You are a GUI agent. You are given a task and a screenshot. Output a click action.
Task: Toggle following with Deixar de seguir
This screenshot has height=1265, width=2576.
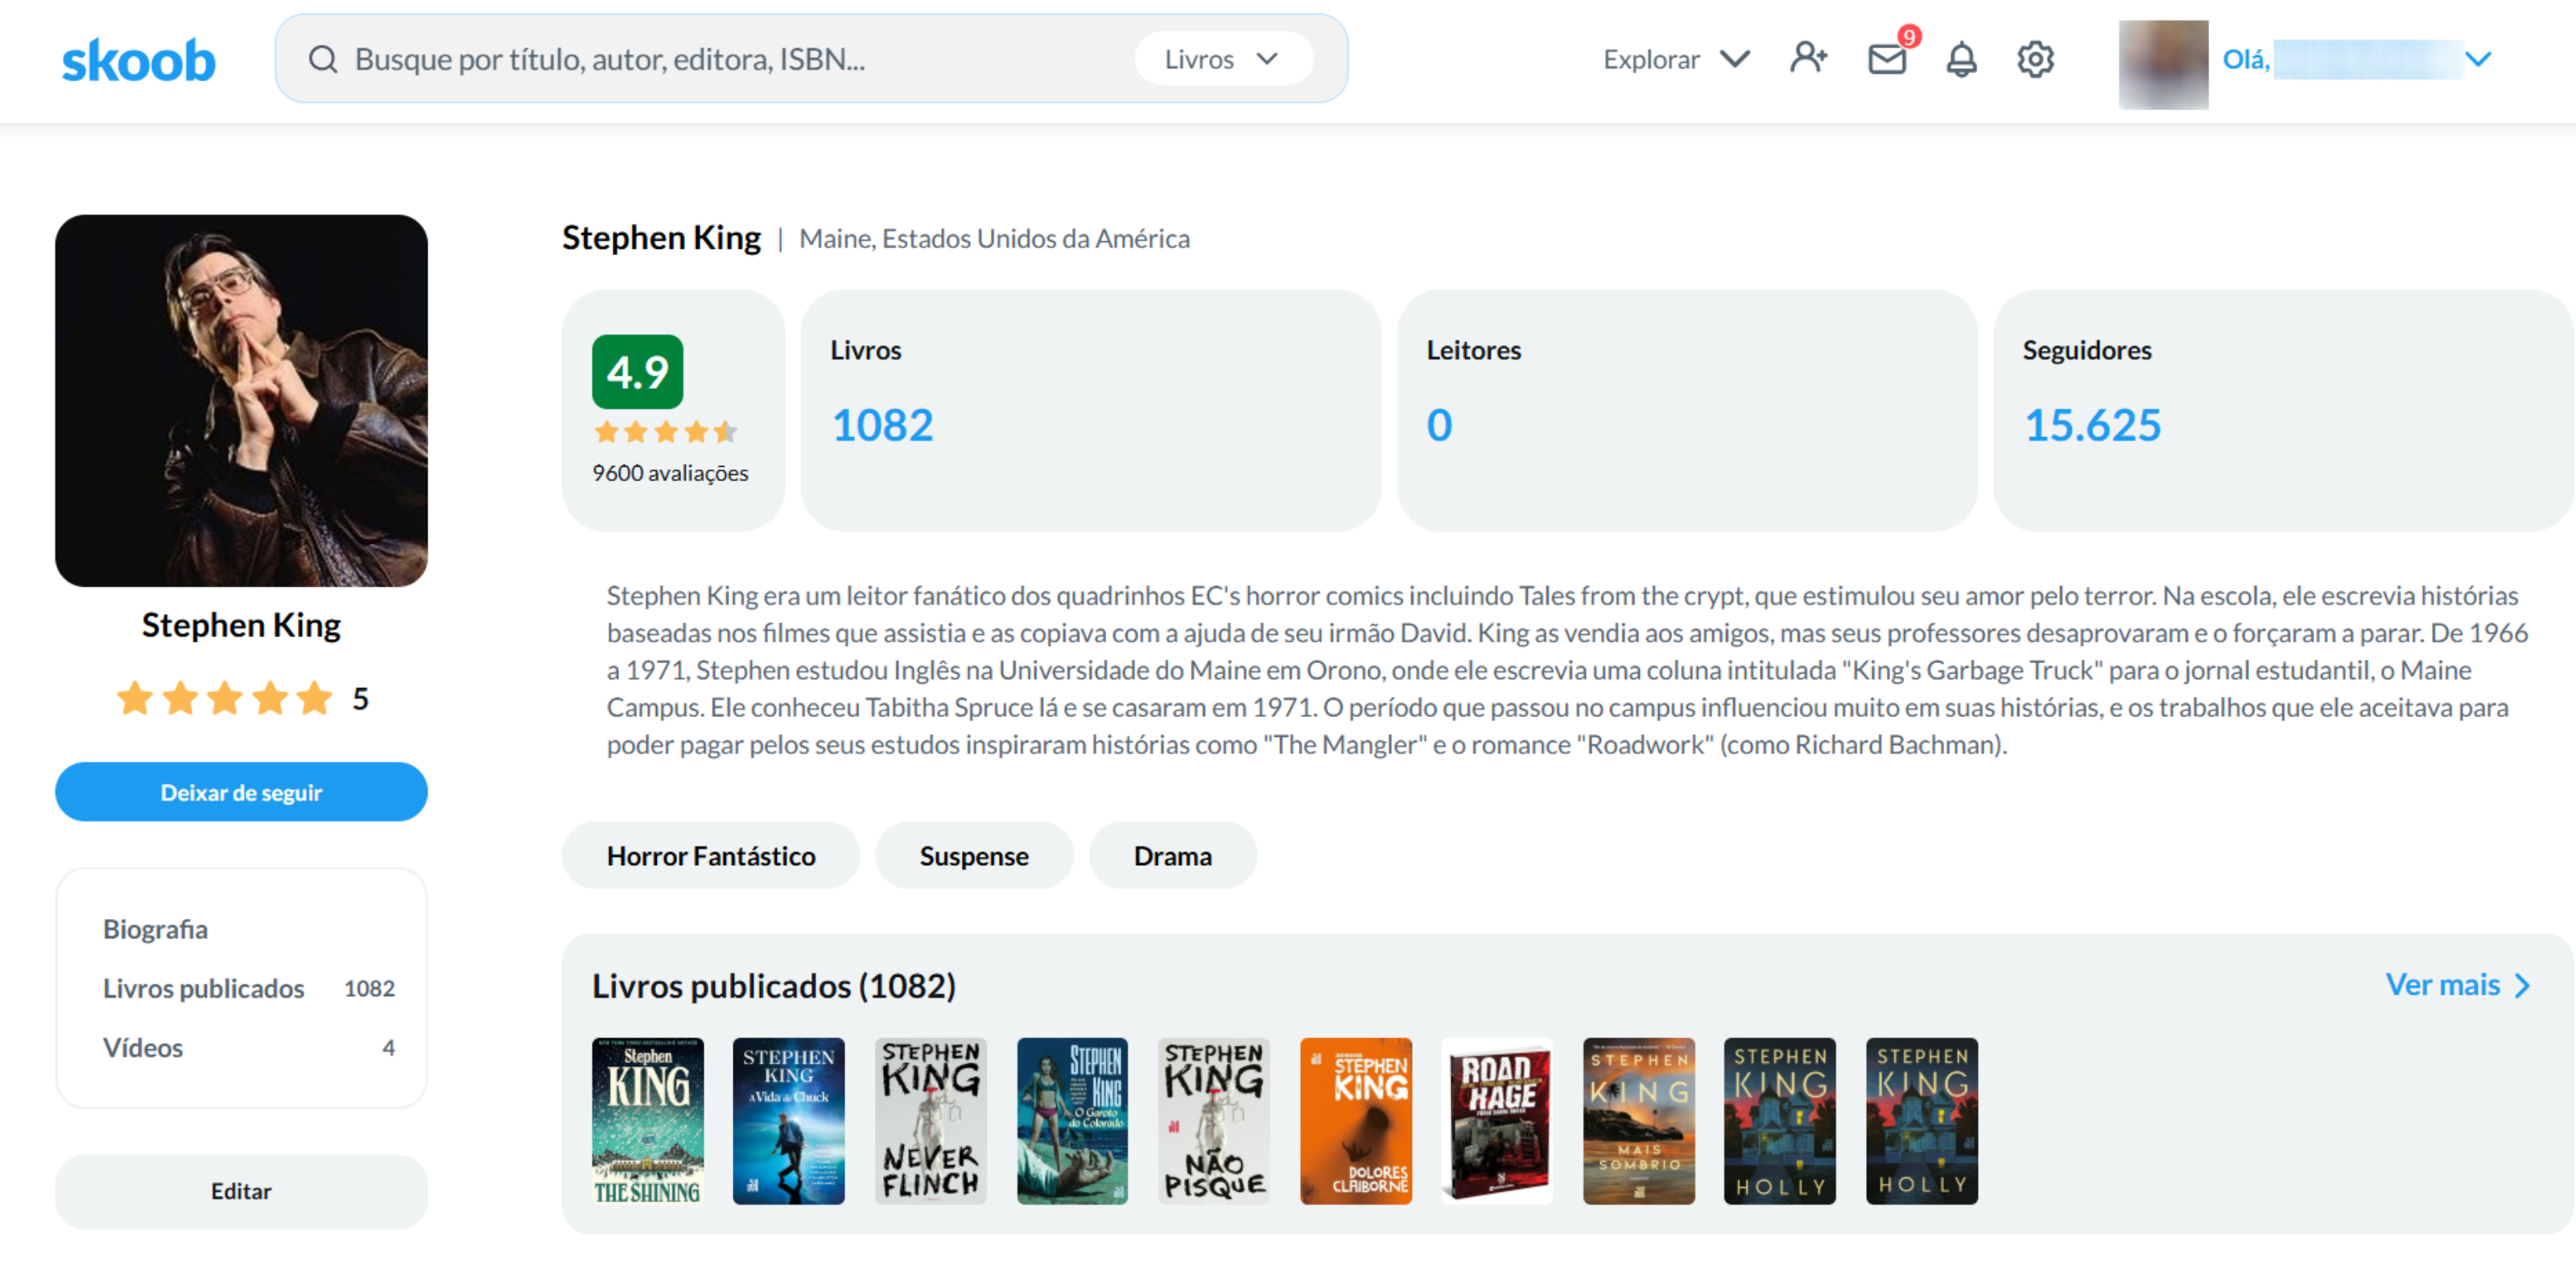point(241,792)
